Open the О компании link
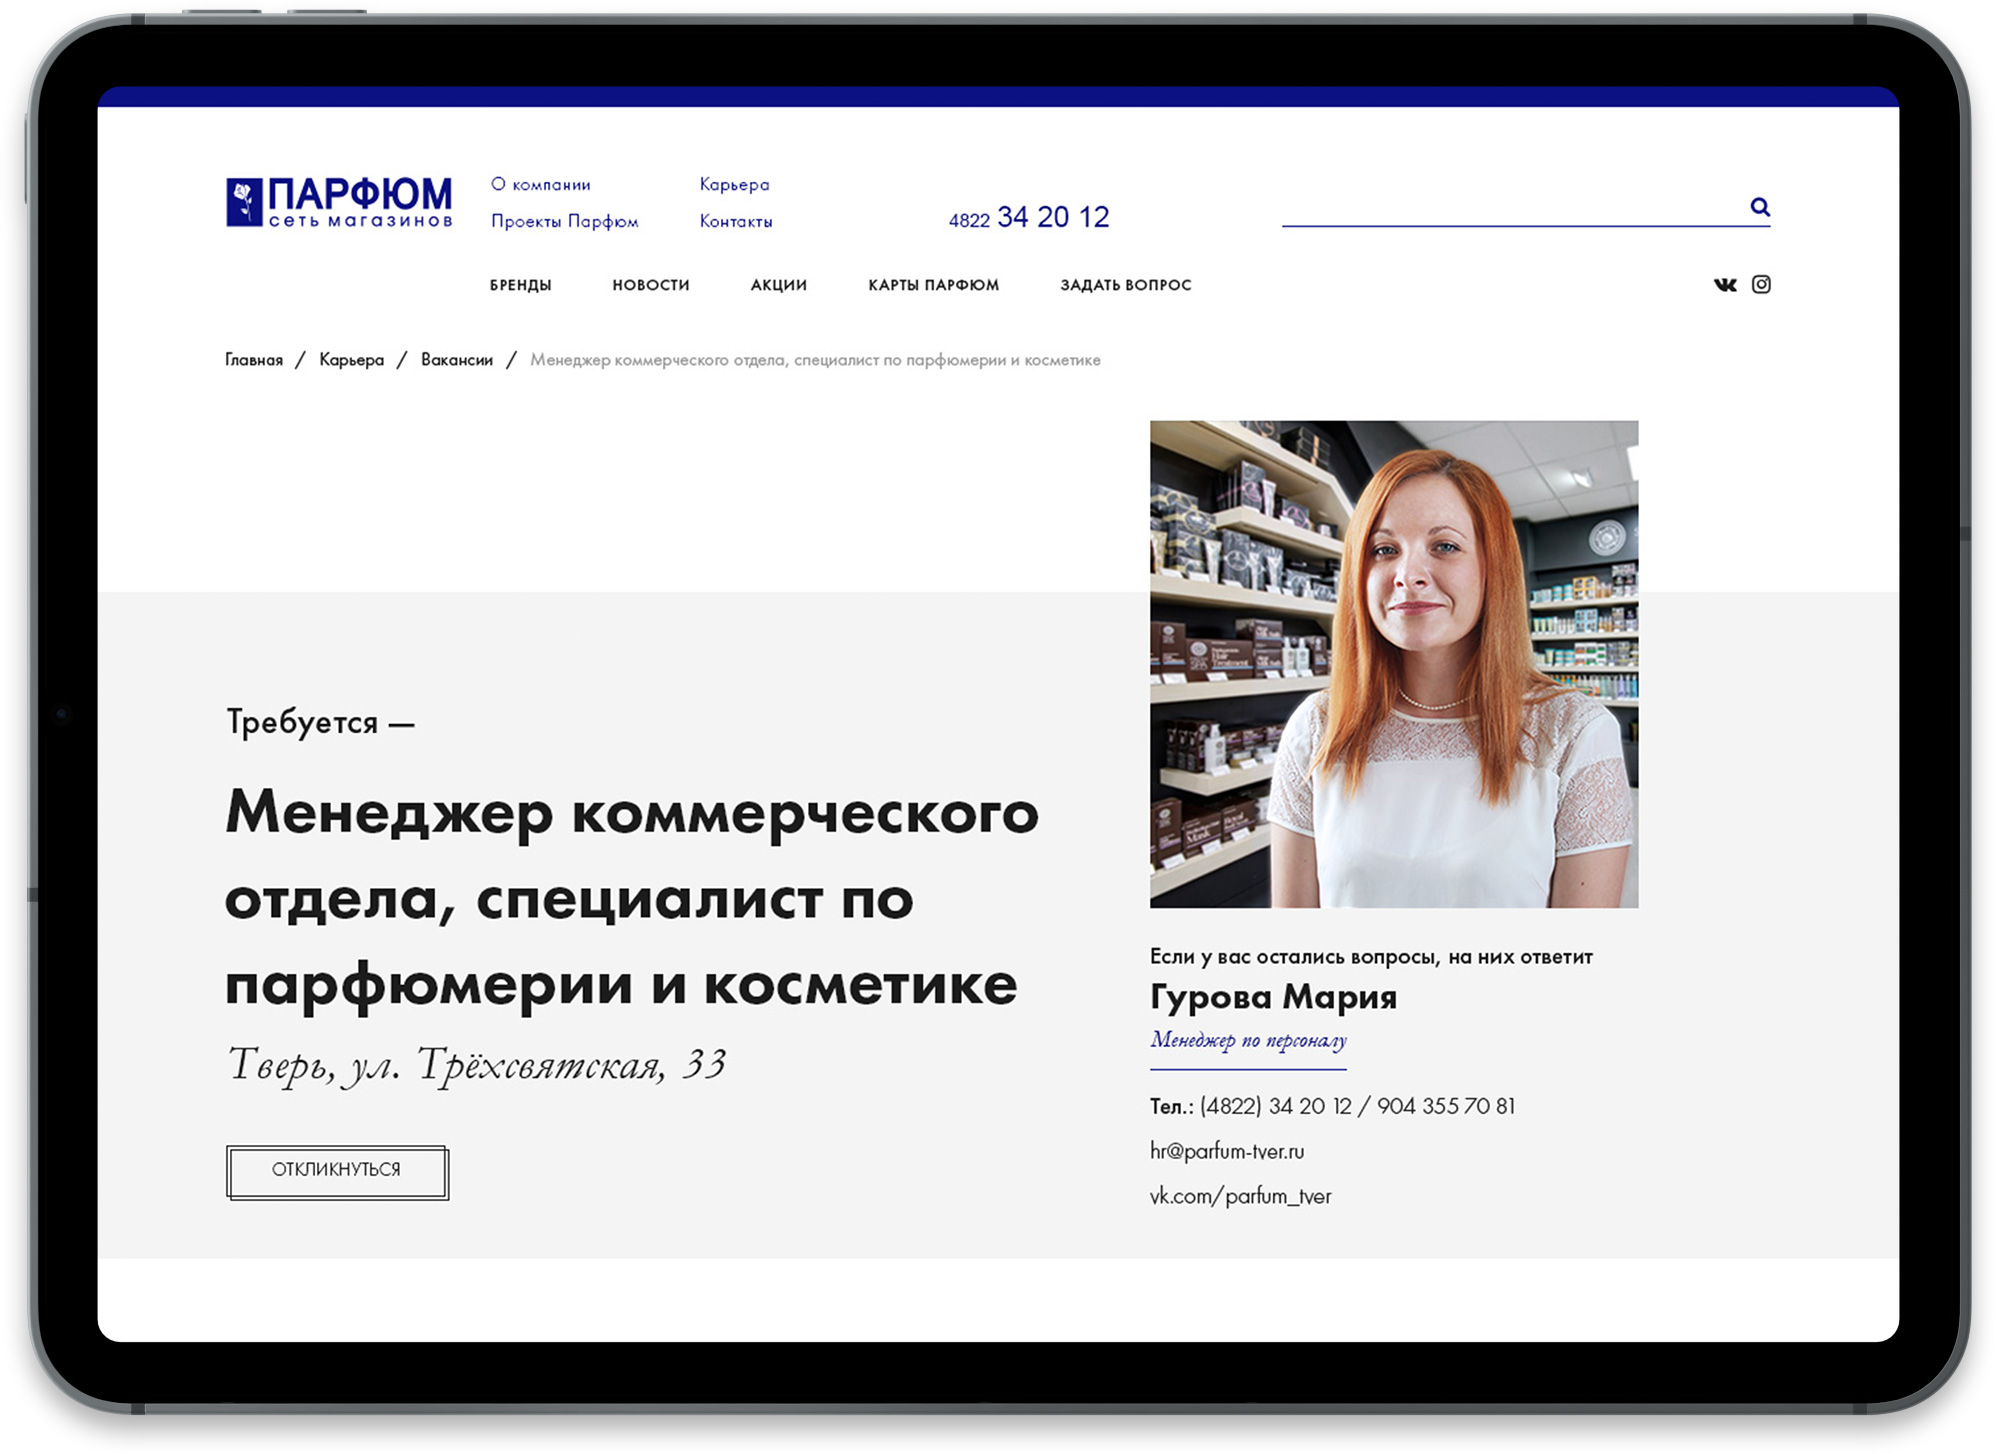The image size is (1996, 1454). [x=540, y=184]
